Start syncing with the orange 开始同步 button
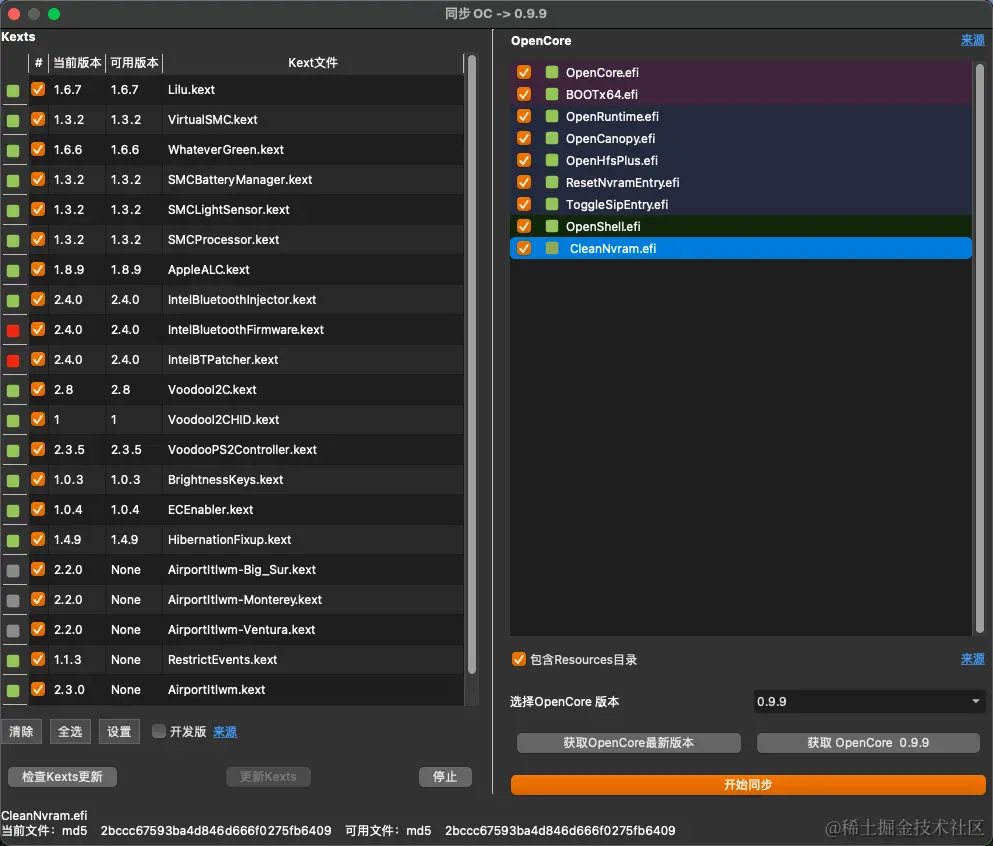Image resolution: width=993 pixels, height=846 pixels. point(748,785)
